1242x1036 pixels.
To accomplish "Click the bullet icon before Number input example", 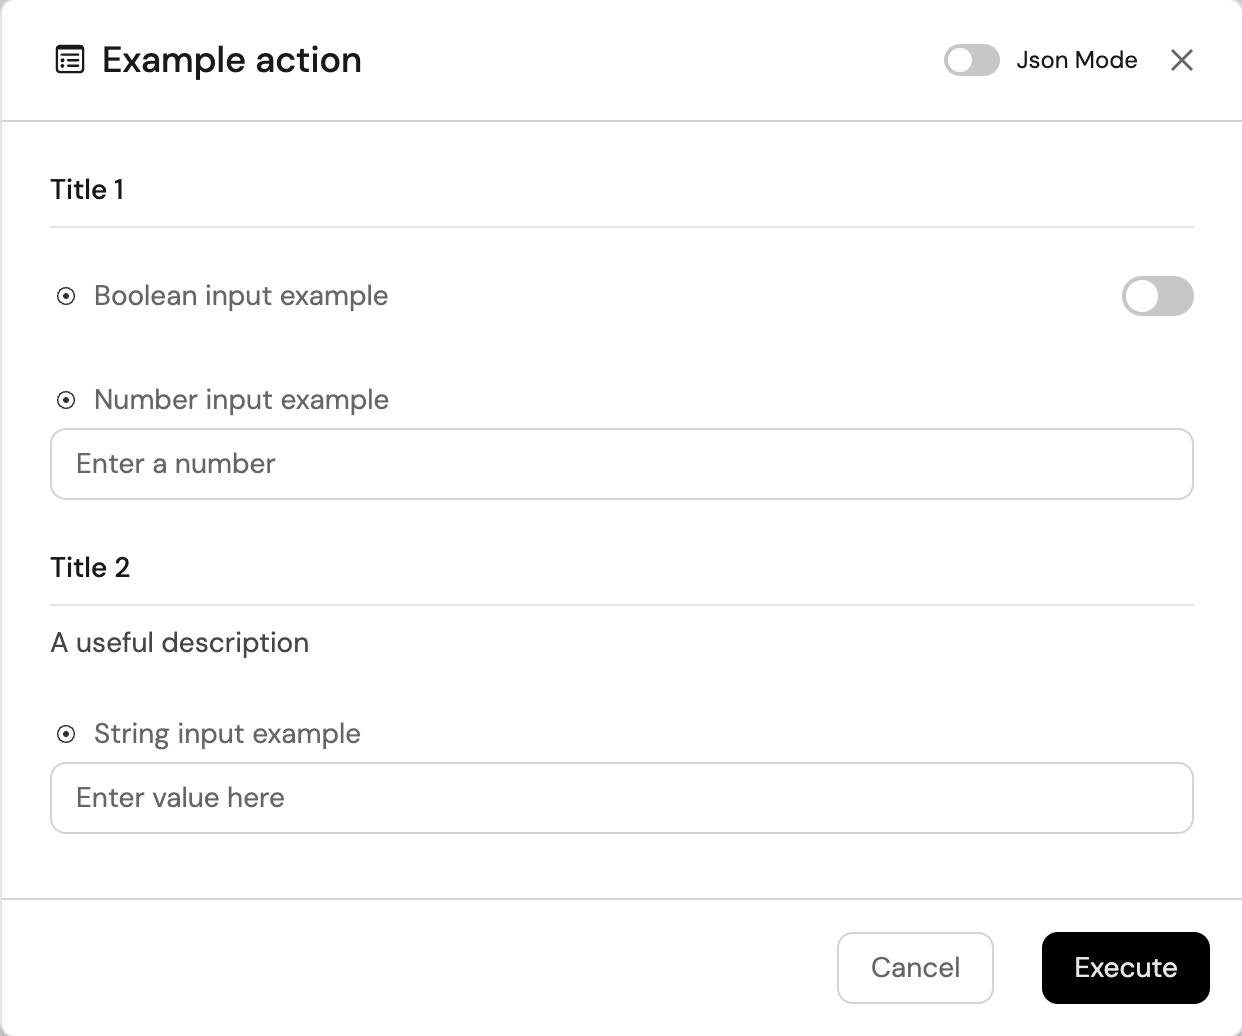I will click(x=66, y=400).
